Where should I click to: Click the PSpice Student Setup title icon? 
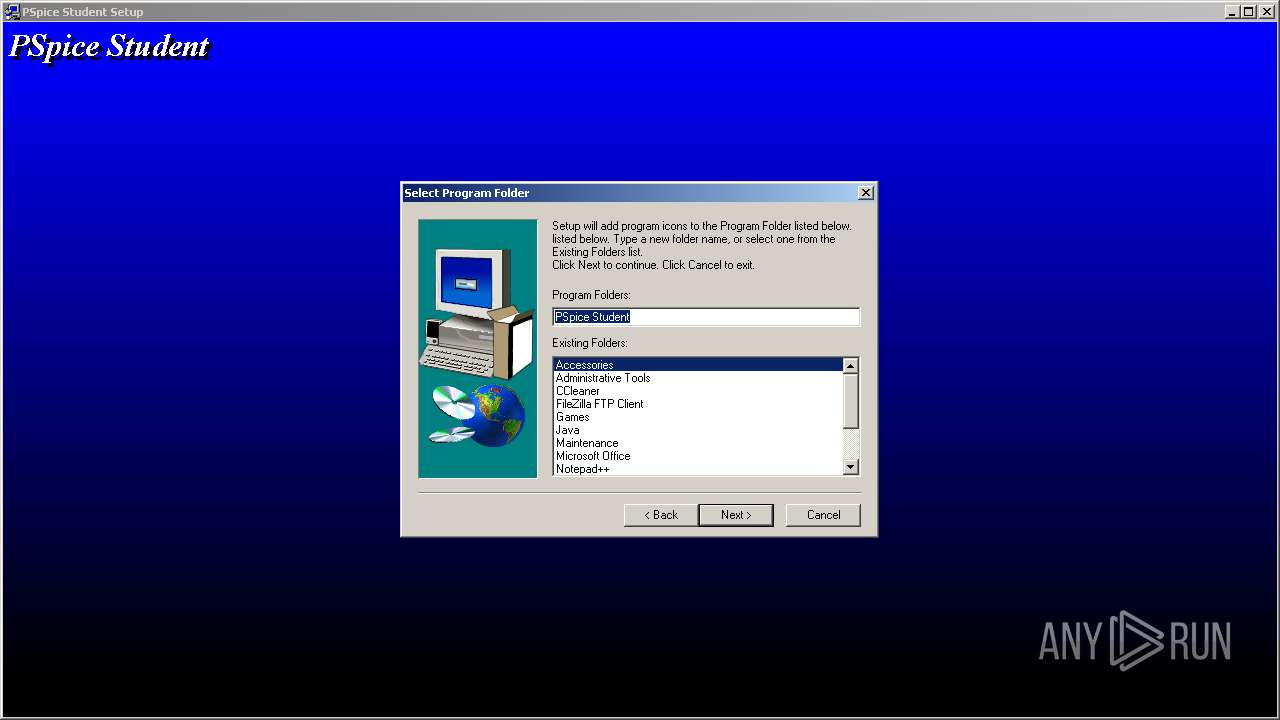click(x=12, y=12)
